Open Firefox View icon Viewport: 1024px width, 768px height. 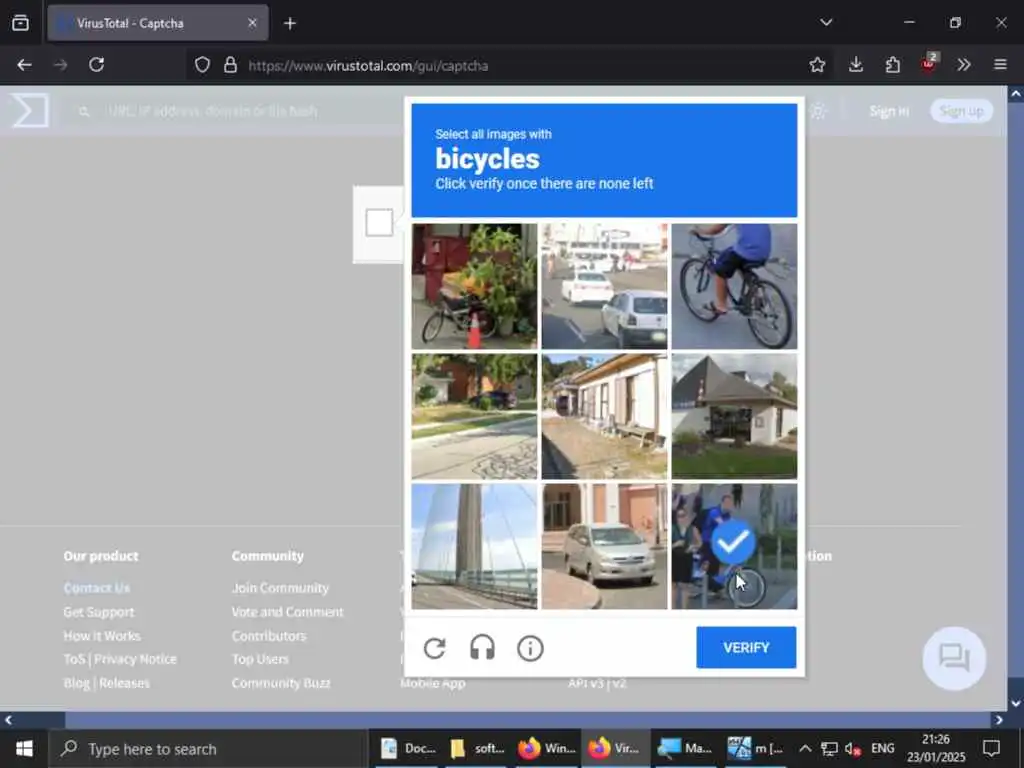click(x=20, y=23)
